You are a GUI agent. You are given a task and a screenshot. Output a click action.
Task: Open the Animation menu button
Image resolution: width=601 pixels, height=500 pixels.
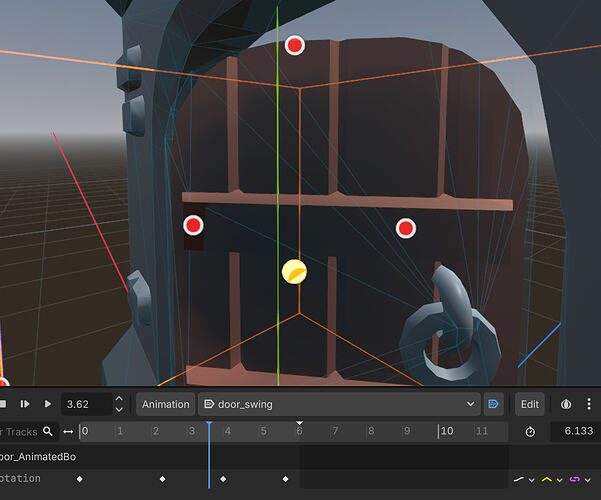[166, 404]
